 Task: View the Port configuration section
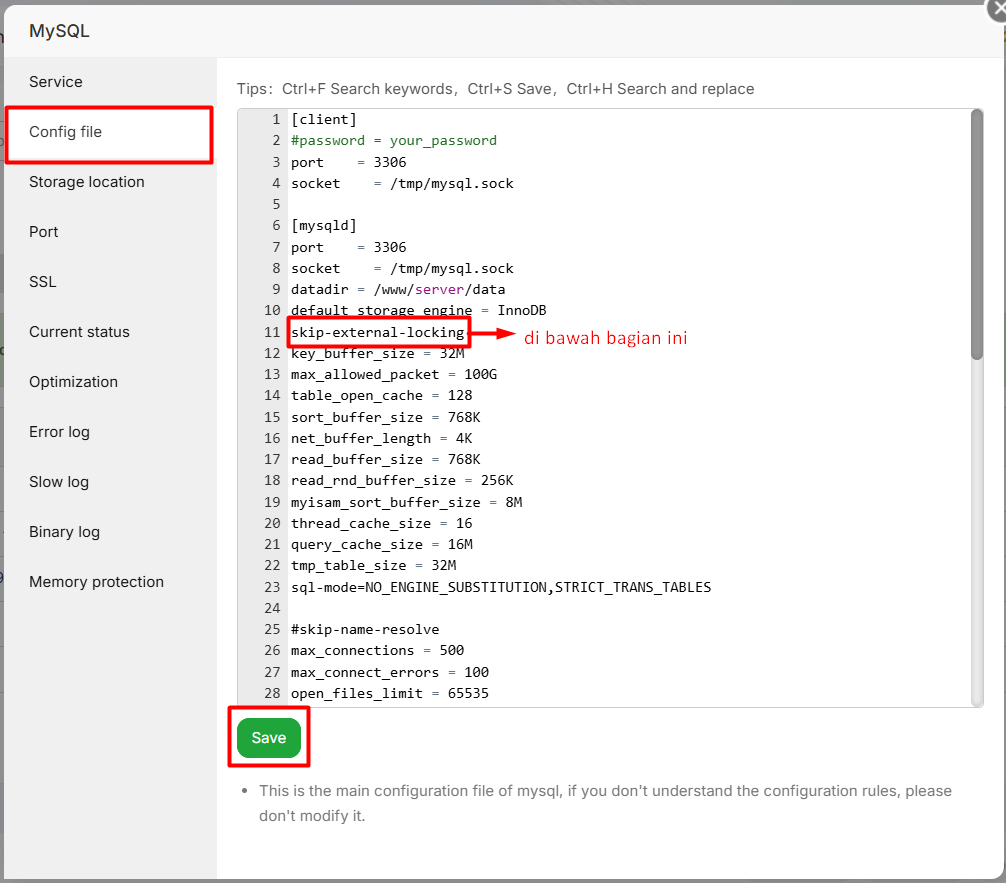click(x=43, y=231)
